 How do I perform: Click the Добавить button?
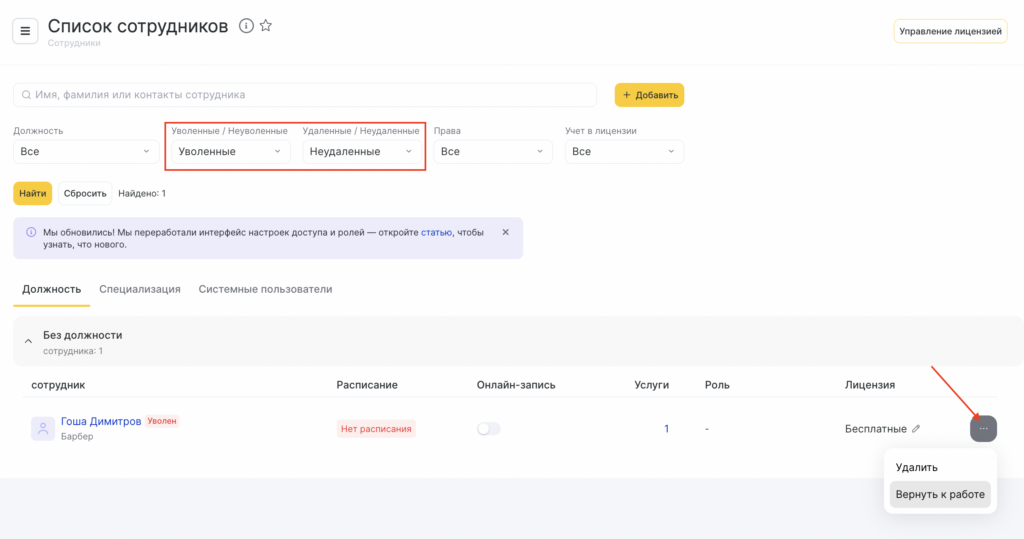(x=649, y=95)
